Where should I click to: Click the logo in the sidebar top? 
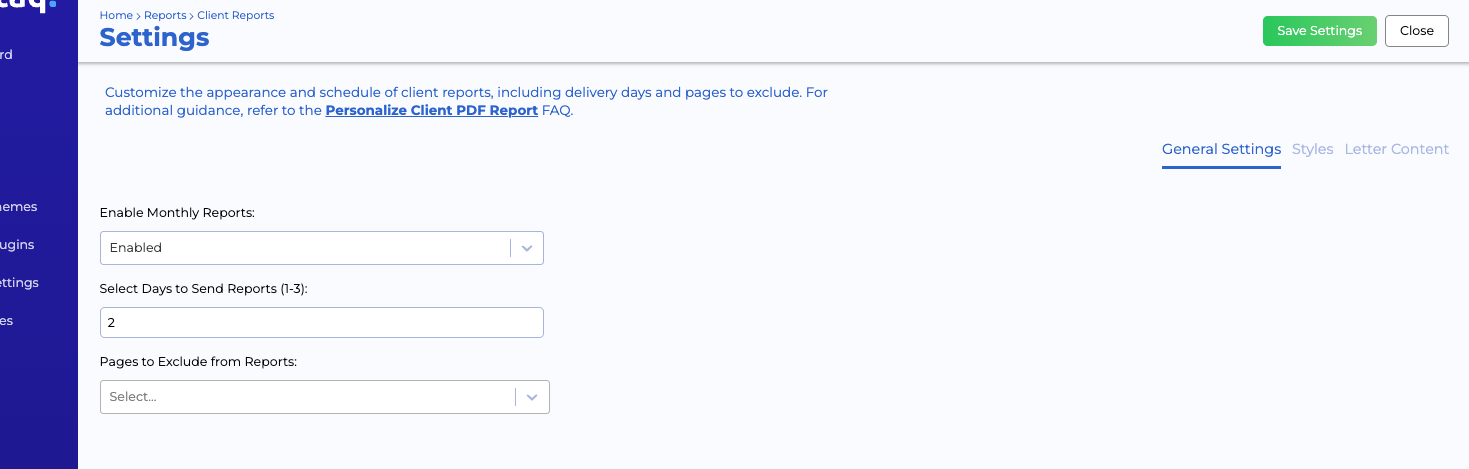[x=30, y=6]
